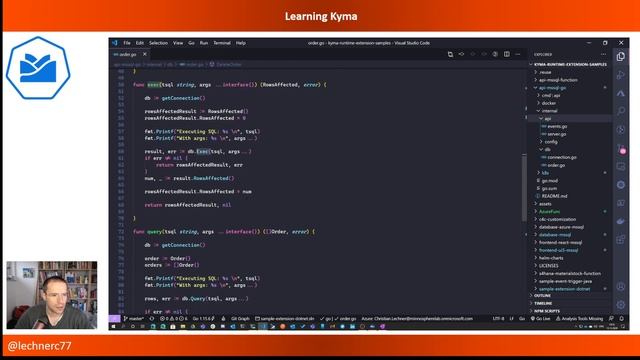Open the Windows Start button
The height and width of the screenshot is (360, 640).
click(x=113, y=327)
